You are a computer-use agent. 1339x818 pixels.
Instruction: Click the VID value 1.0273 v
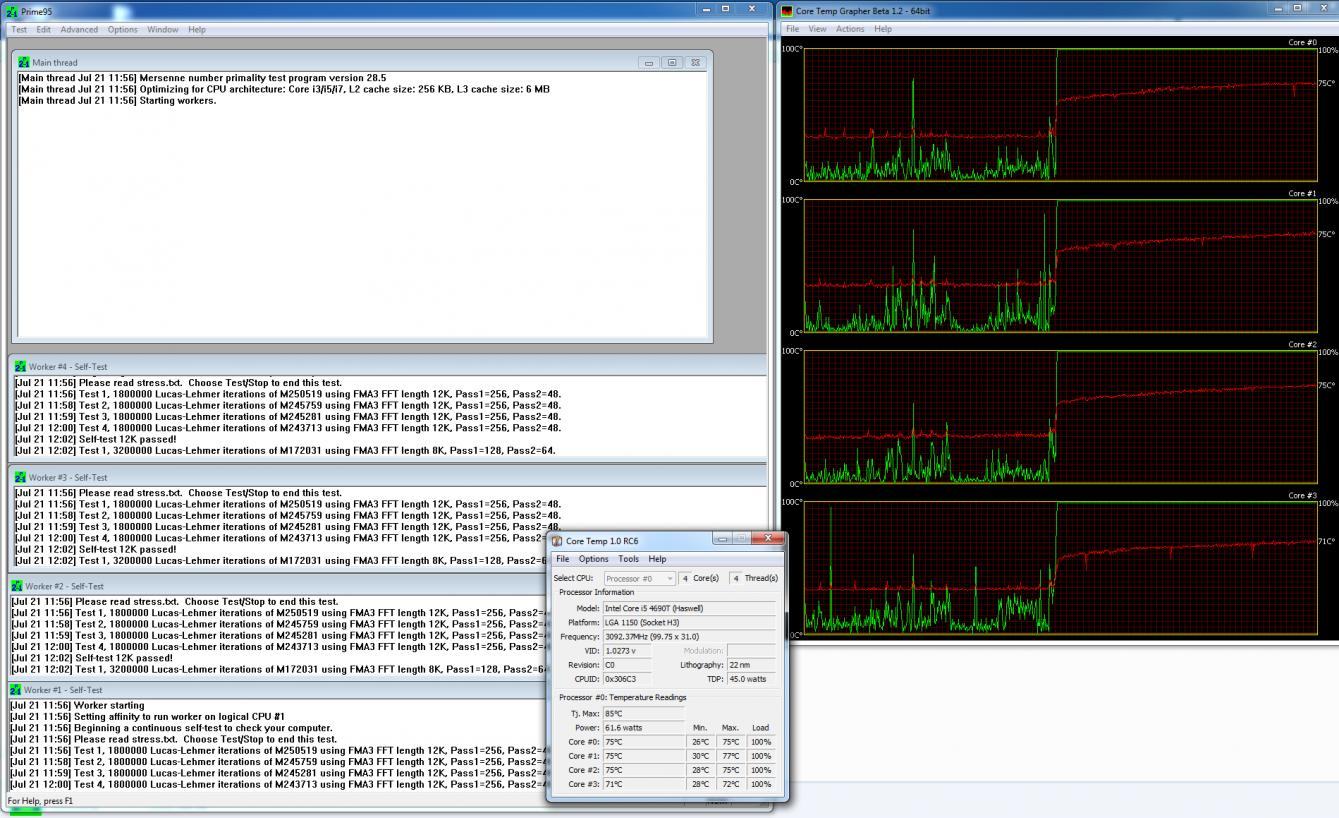[626, 650]
